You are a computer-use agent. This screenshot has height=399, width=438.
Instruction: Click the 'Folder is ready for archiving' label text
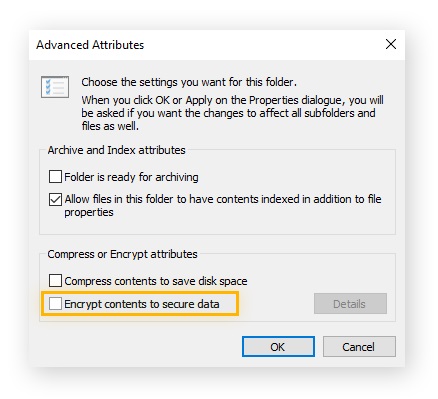[131, 177]
